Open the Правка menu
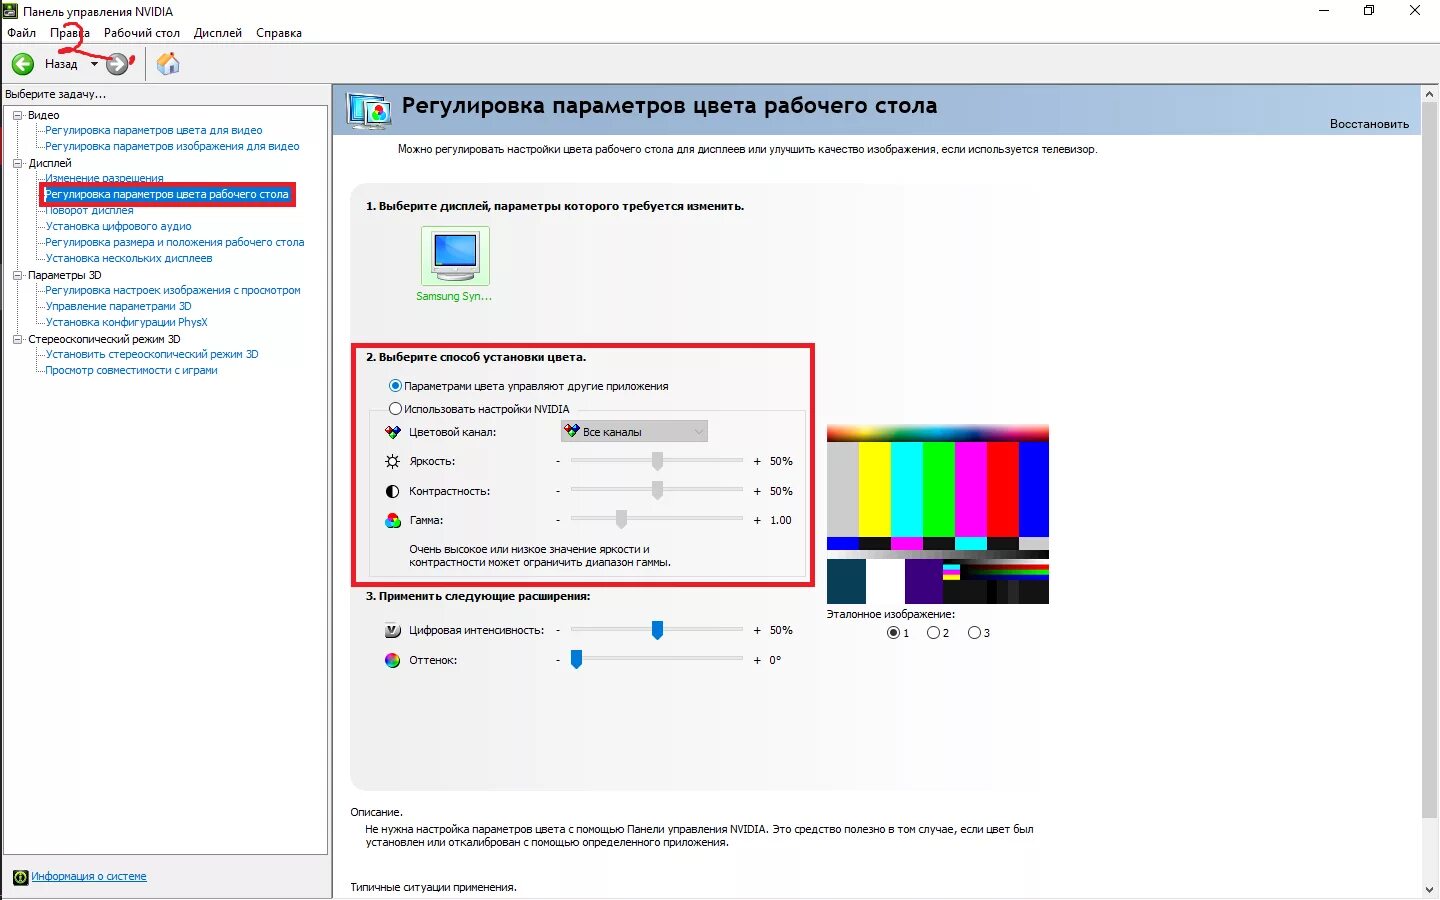The image size is (1440, 900). point(69,33)
